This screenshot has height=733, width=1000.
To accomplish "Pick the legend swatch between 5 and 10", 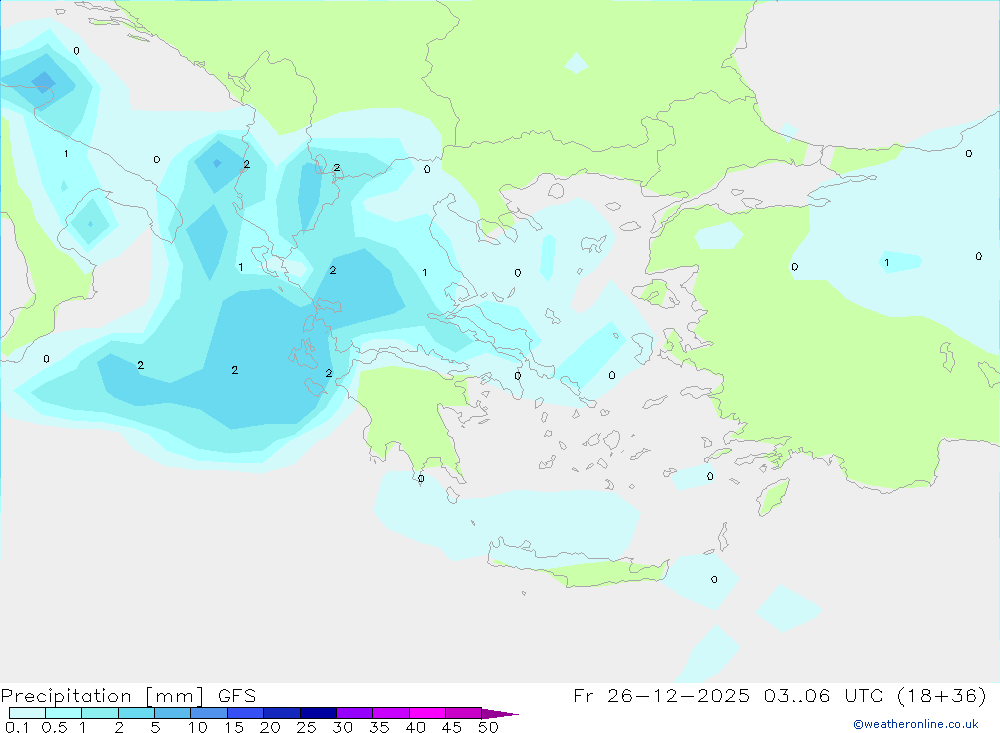I will tap(172, 713).
